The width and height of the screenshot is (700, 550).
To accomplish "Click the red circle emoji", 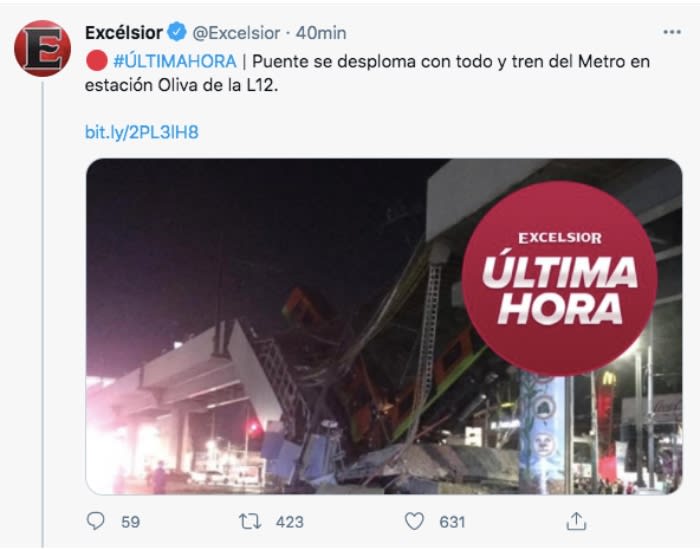I will pos(97,61).
